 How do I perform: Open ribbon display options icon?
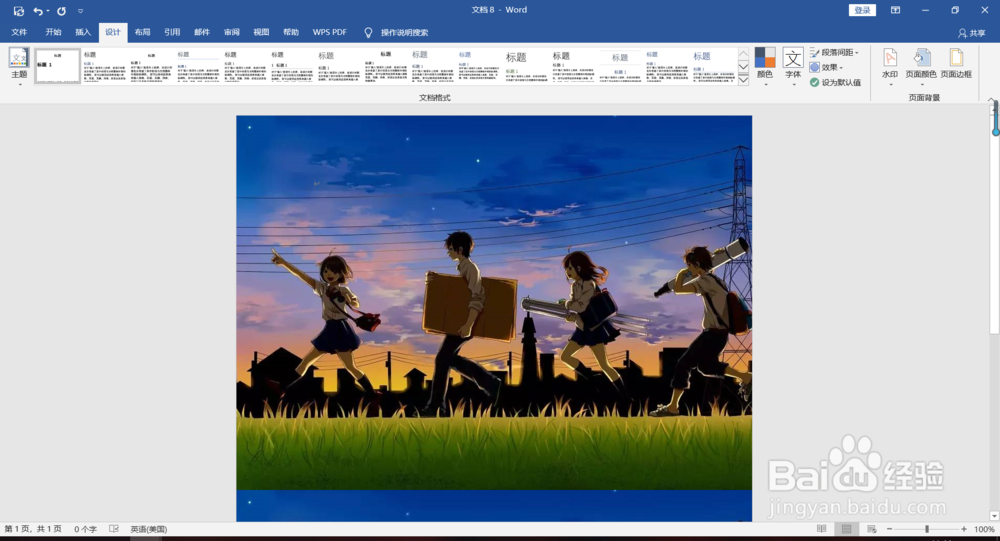895,10
